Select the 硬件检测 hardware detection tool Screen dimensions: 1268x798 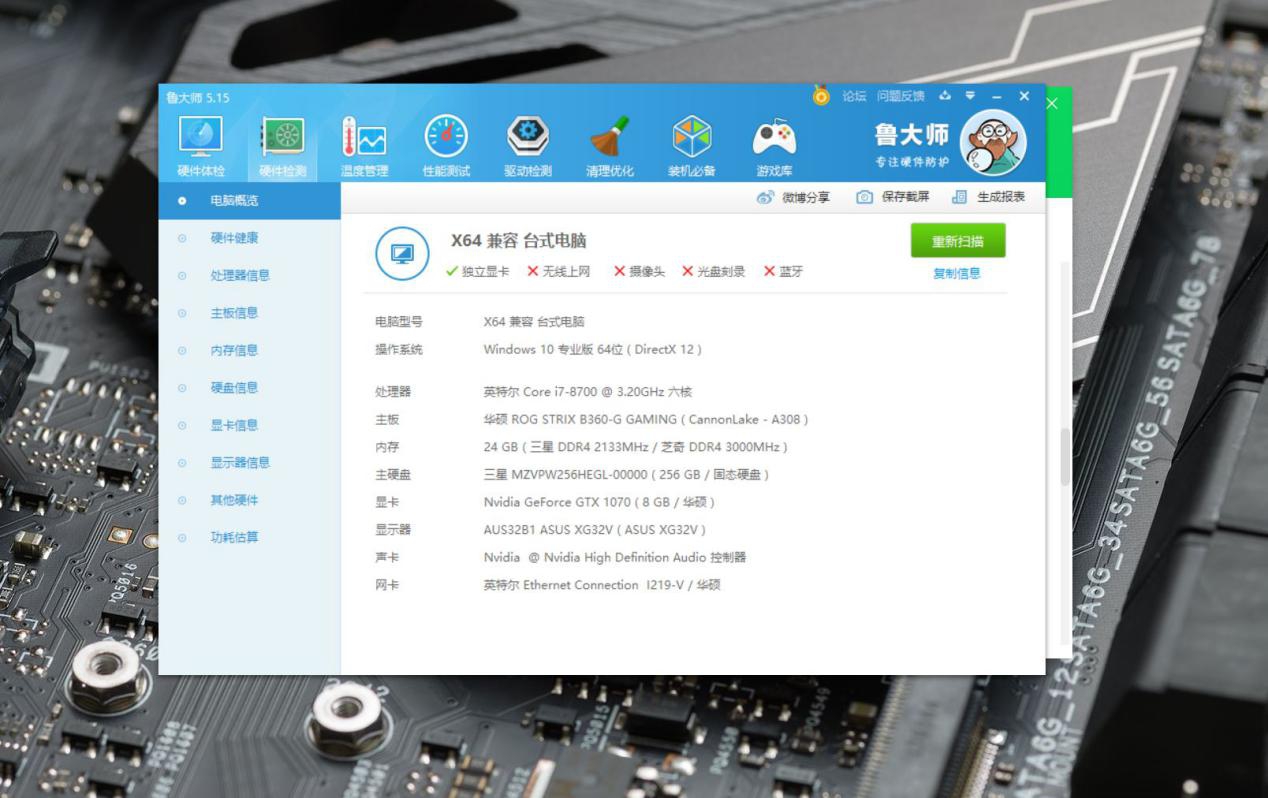coord(283,147)
